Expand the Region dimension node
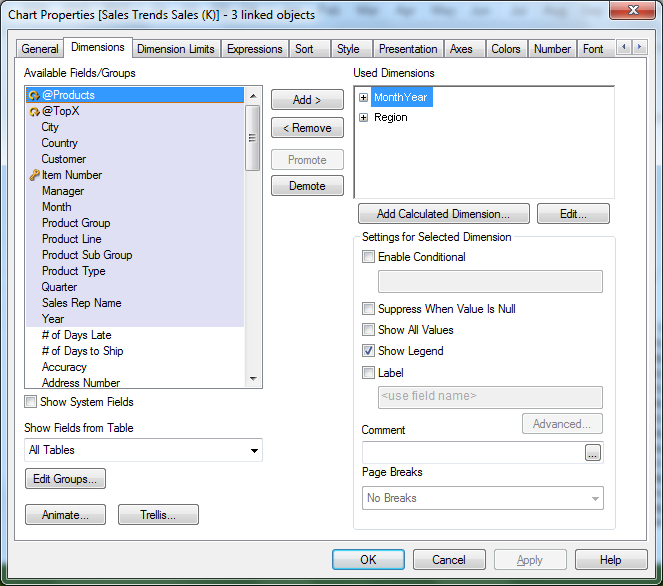Screen dimensions: 663x586 [x=363, y=118]
